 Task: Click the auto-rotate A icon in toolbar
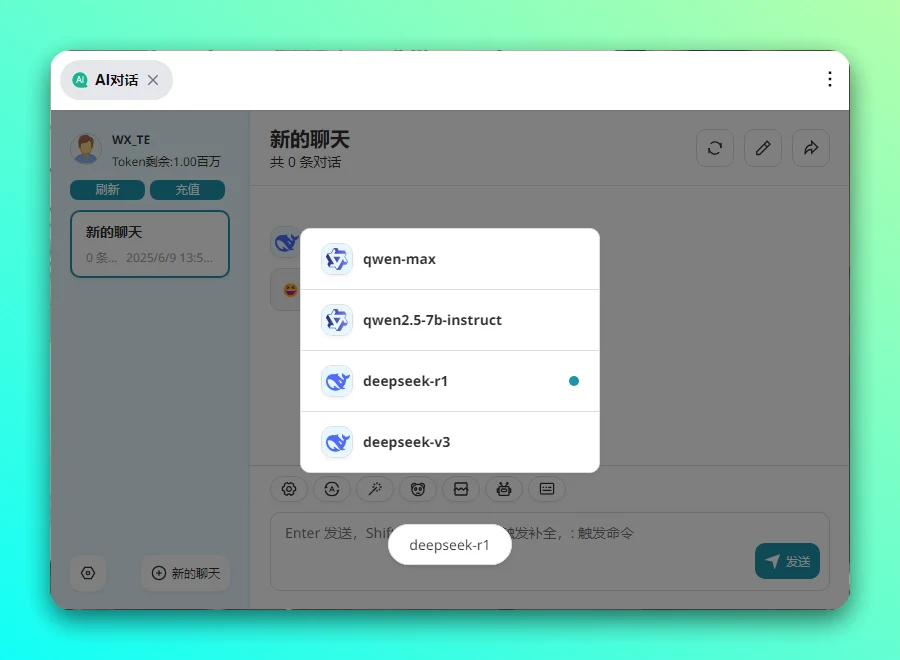pos(332,489)
